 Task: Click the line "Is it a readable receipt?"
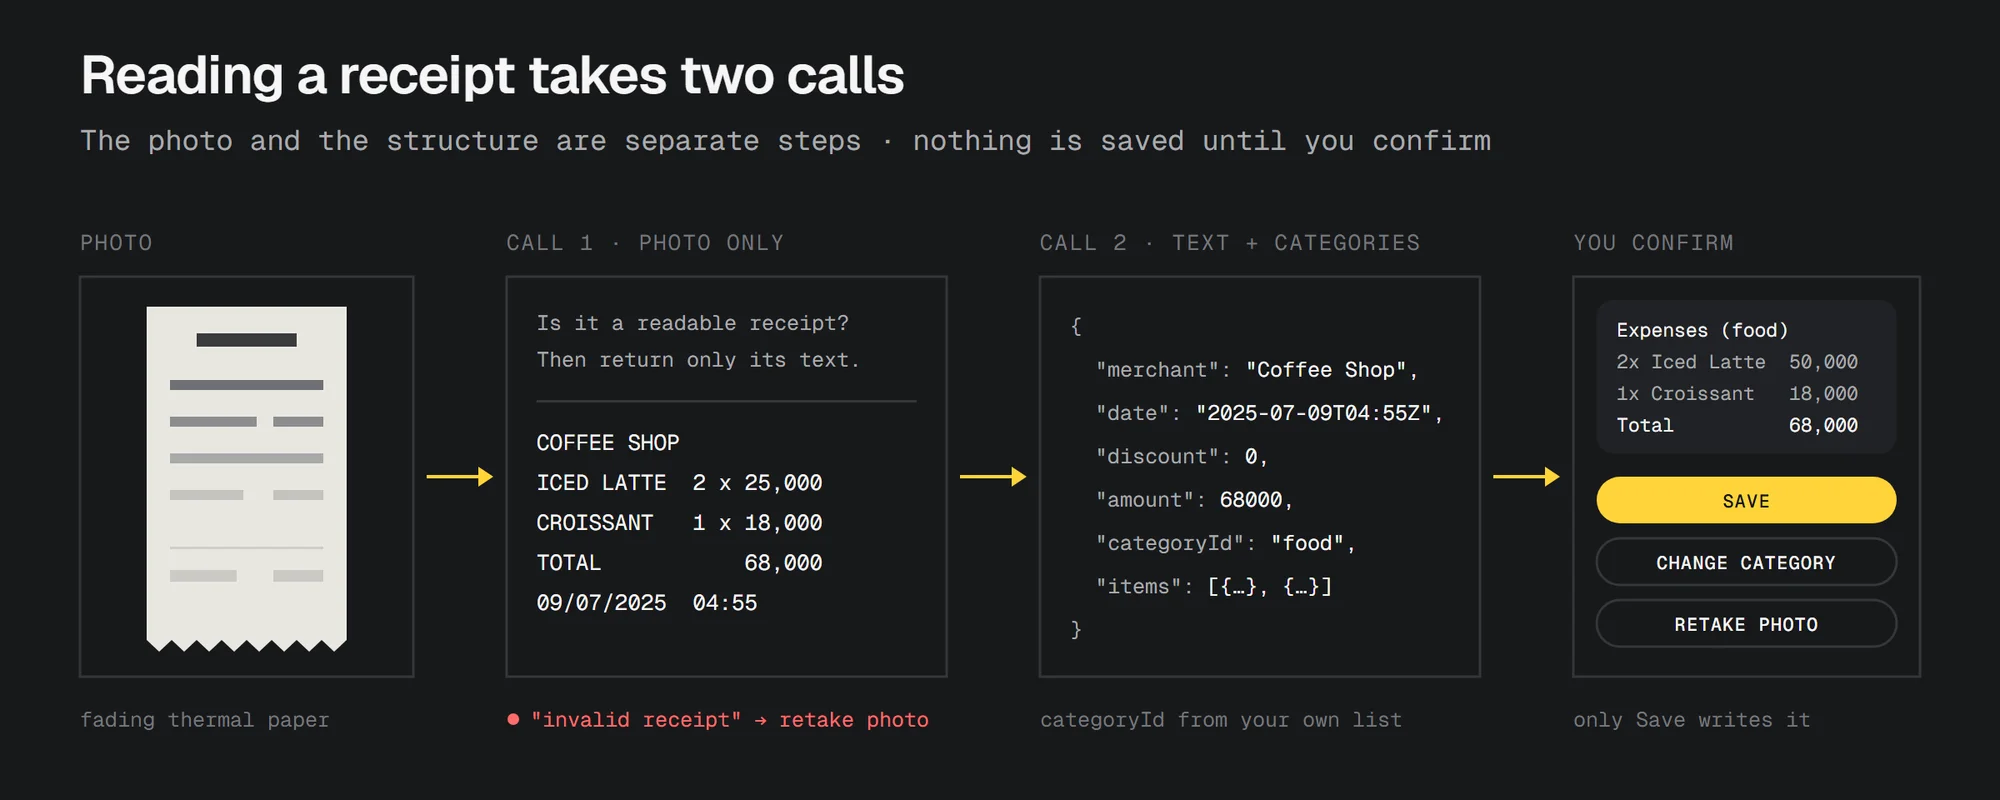[x=693, y=323]
